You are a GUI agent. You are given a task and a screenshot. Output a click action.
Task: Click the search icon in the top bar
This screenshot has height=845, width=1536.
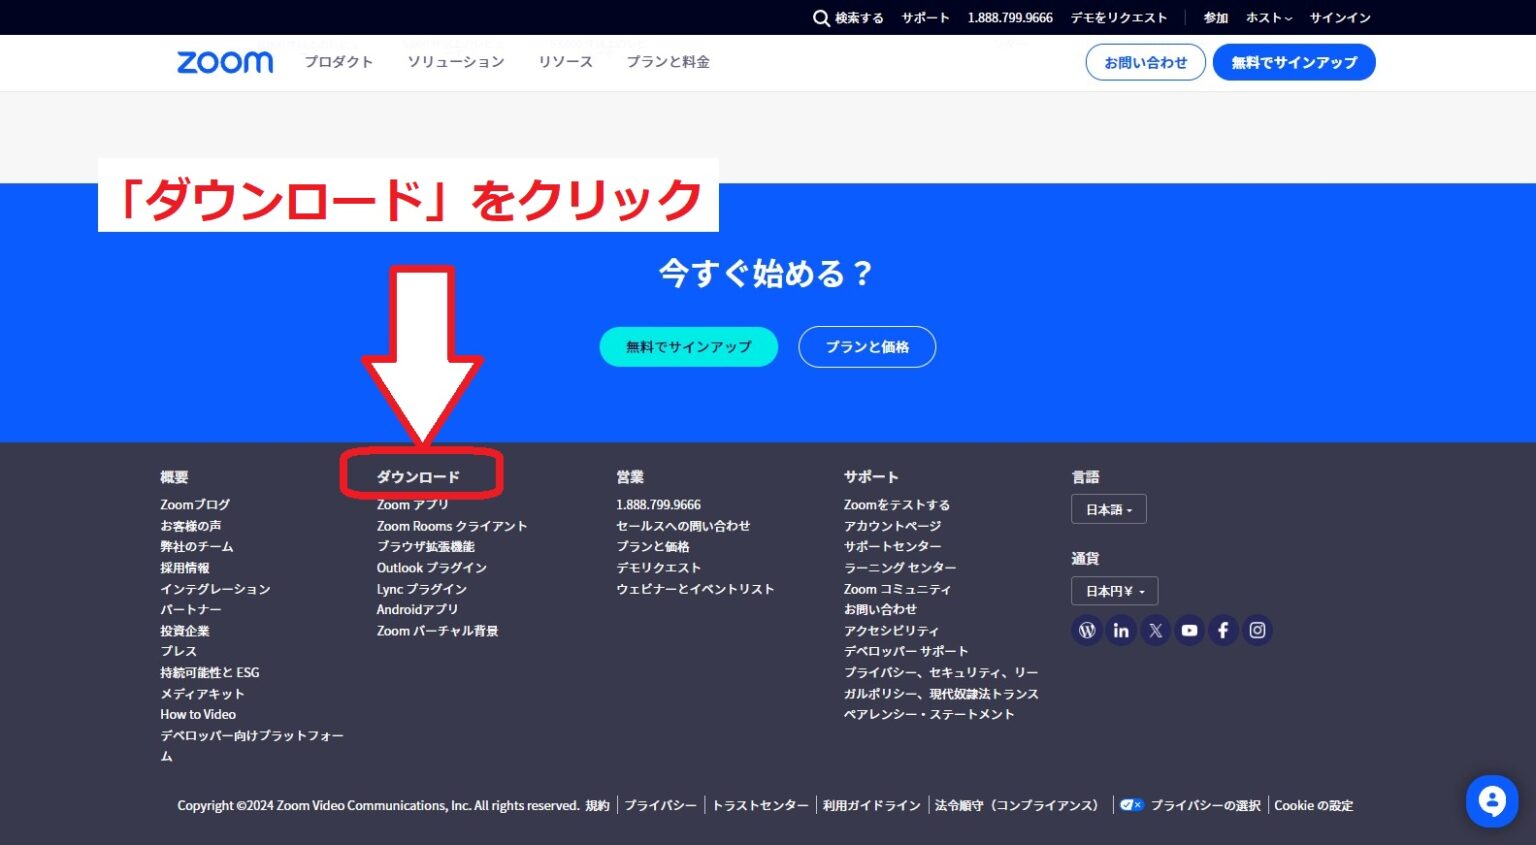820,17
